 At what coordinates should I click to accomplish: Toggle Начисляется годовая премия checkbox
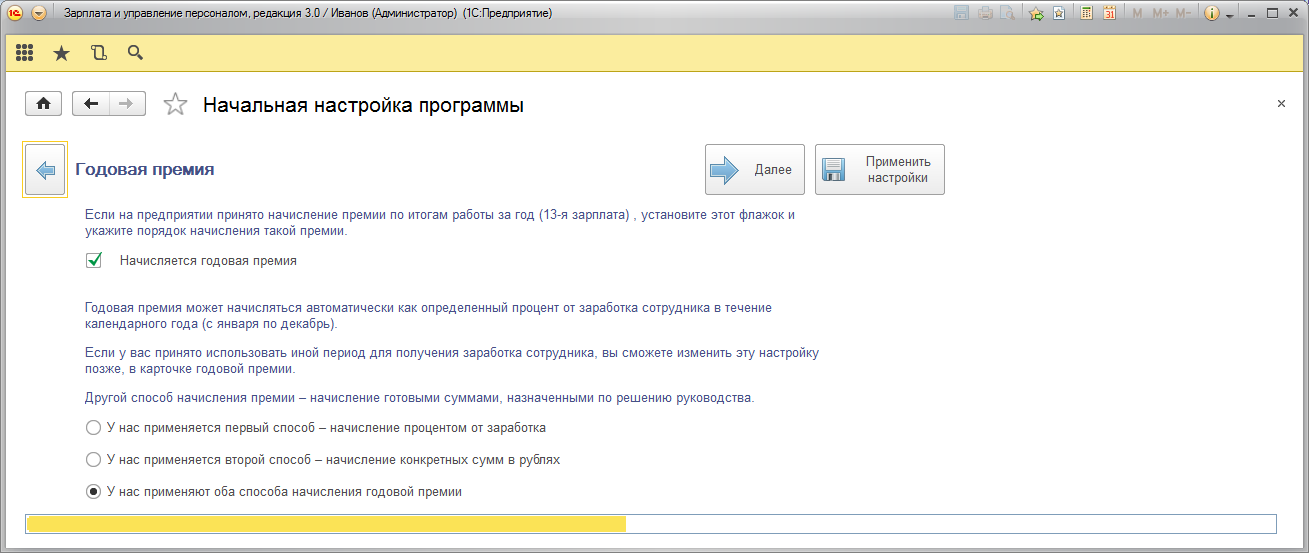pyautogui.click(x=95, y=261)
